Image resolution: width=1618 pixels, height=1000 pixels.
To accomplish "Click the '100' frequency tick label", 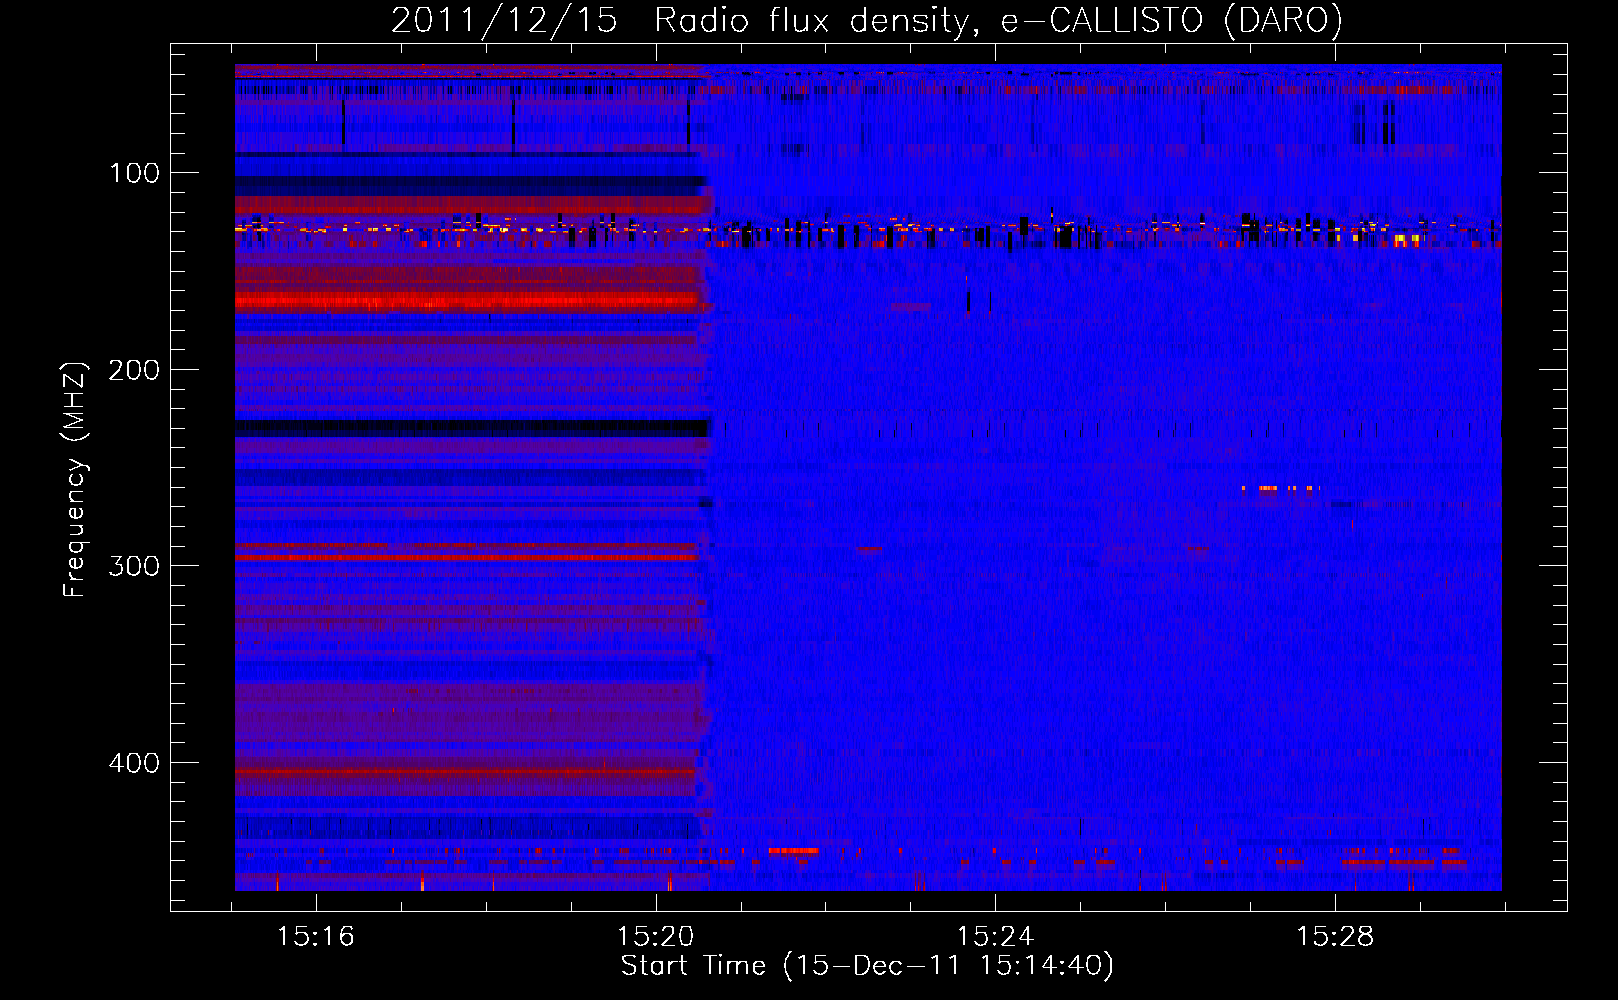I will pyautogui.click(x=134, y=173).
